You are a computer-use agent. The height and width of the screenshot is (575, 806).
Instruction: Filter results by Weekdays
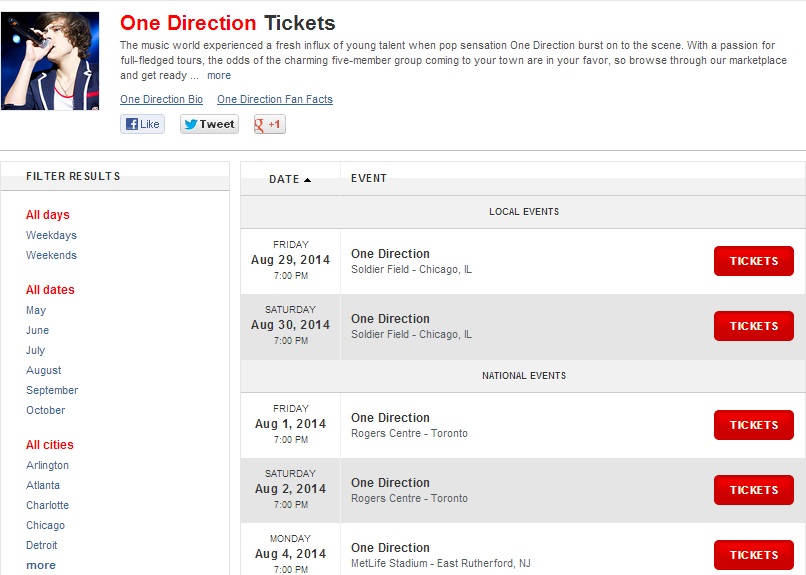[51, 236]
